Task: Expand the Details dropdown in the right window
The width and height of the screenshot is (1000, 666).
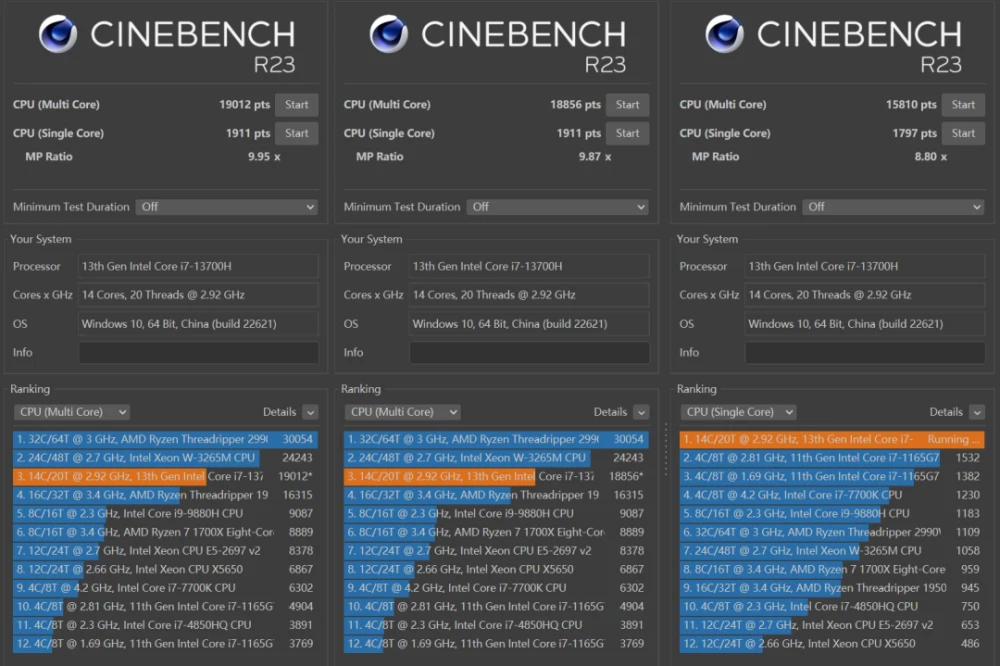Action: click(x=976, y=412)
